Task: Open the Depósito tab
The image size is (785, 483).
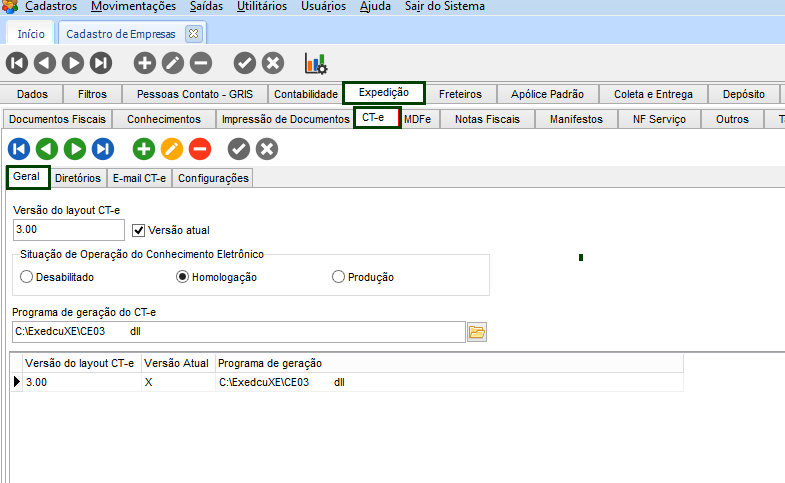Action: coord(743,94)
